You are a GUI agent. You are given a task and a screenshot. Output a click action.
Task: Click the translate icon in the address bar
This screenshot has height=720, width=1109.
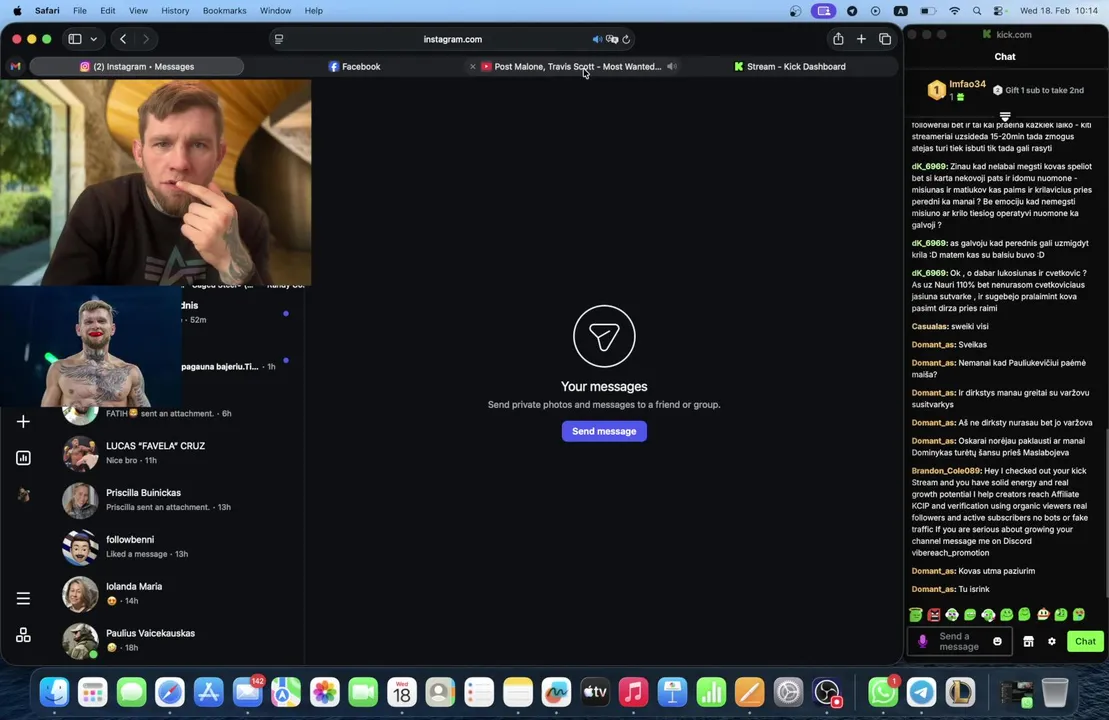[x=612, y=39]
